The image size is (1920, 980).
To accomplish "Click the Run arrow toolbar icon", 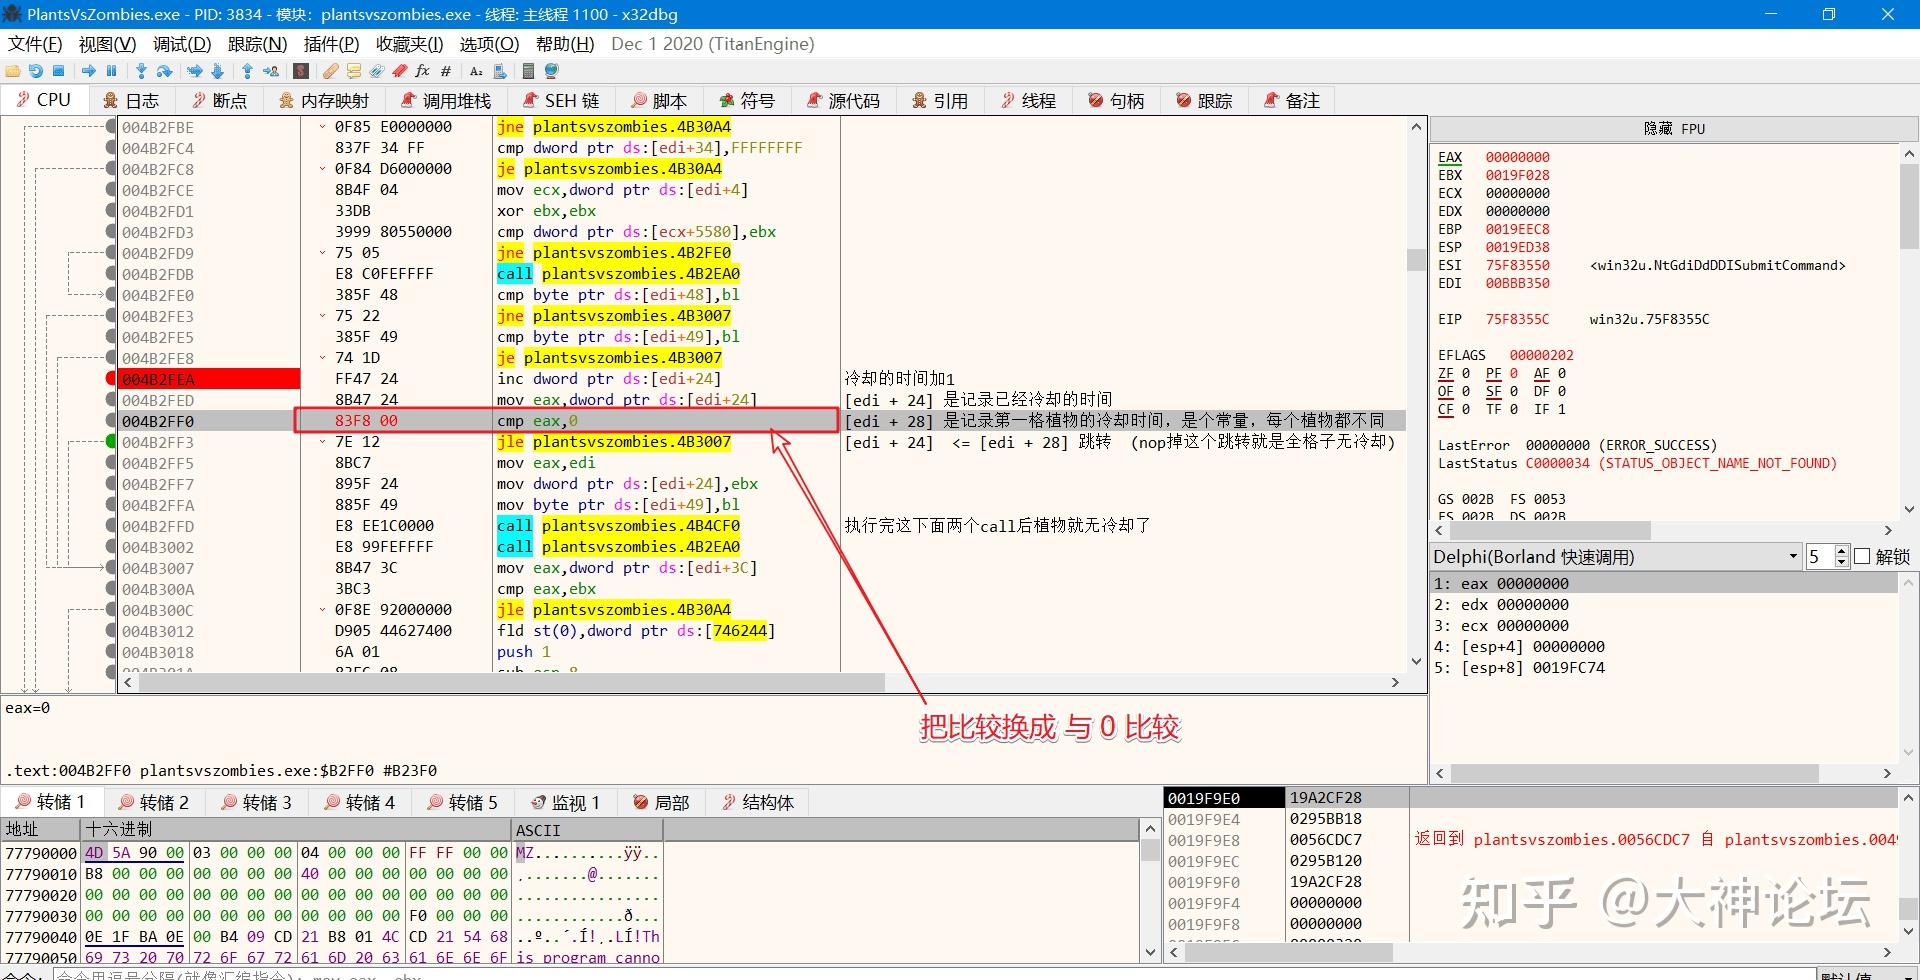I will pos(89,71).
